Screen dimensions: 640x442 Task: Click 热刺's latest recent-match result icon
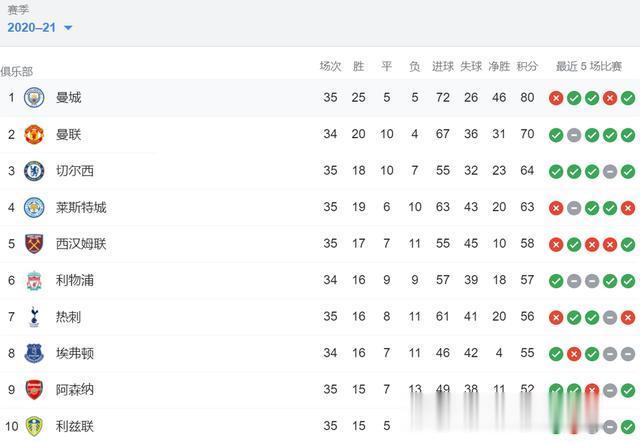pos(628,317)
